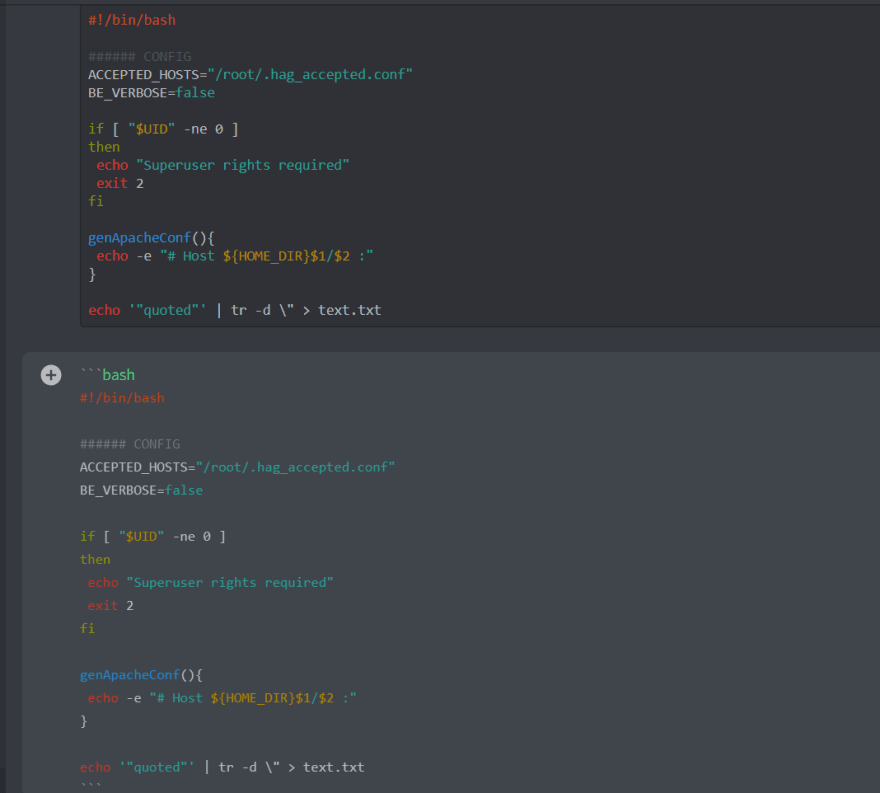Screen dimensions: 880x793
Task: Click 'exit 2' in the message draft
Action: click(111, 606)
